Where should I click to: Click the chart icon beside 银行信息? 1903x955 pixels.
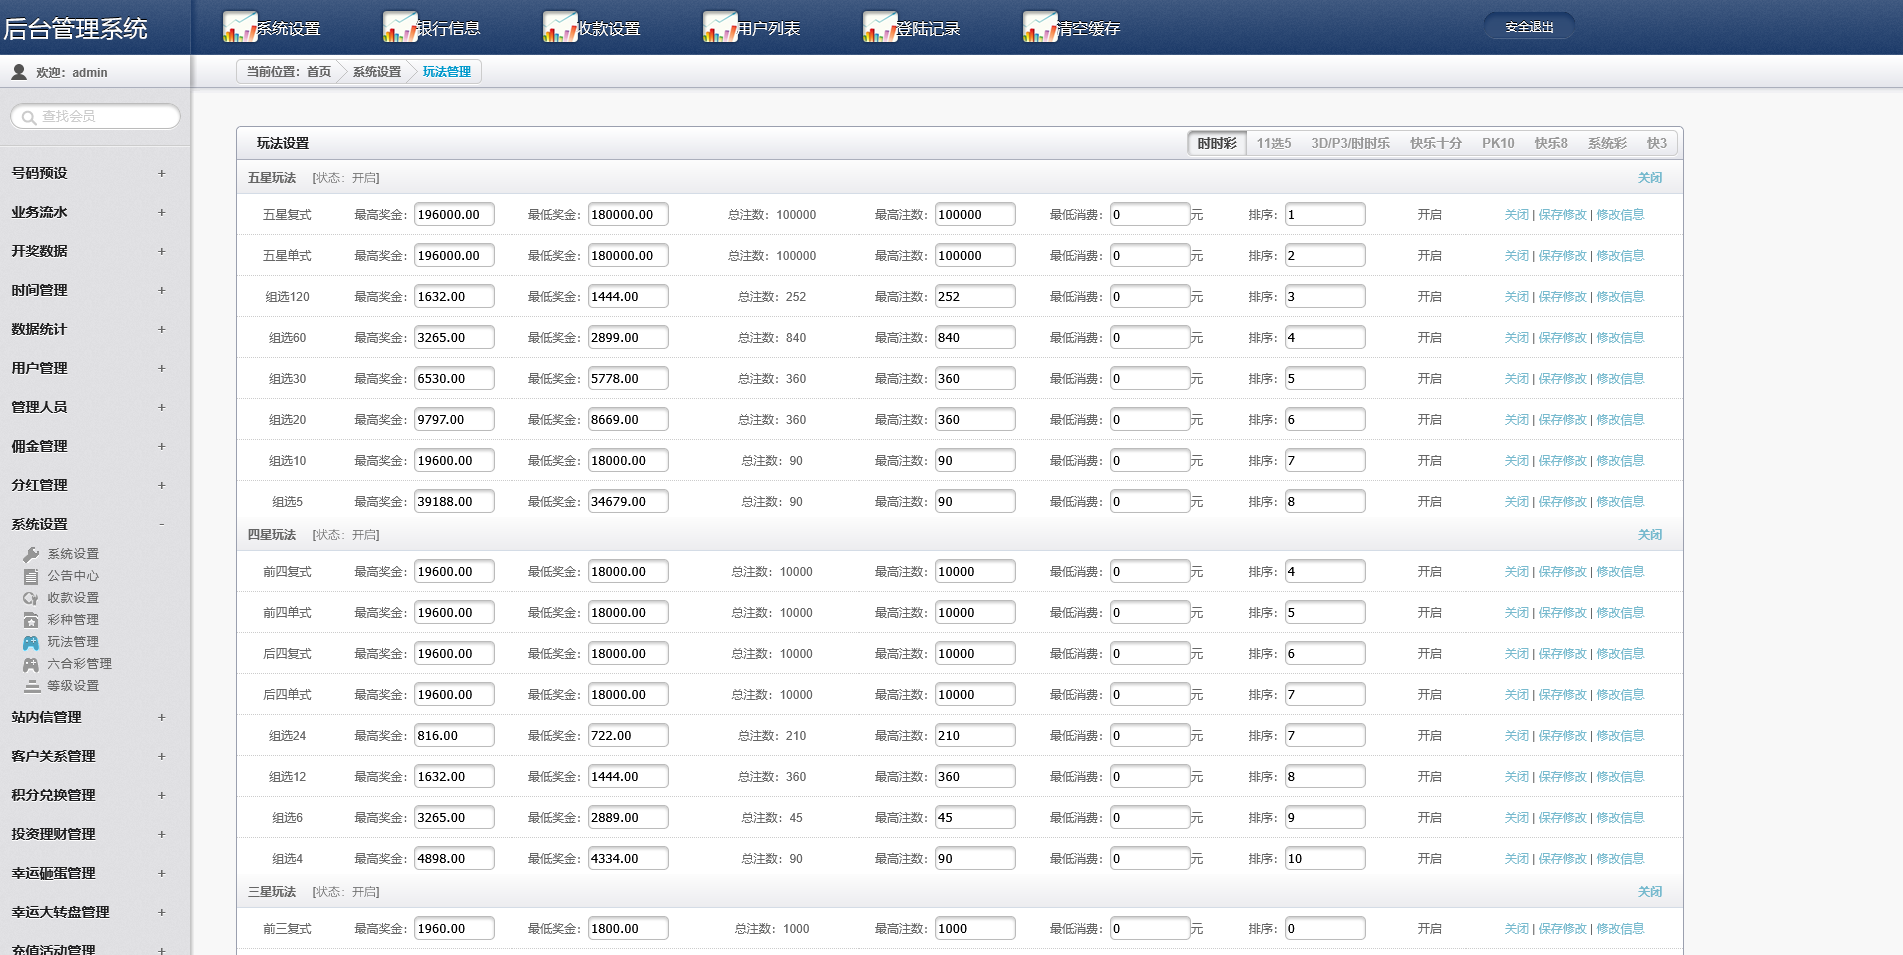click(x=399, y=27)
